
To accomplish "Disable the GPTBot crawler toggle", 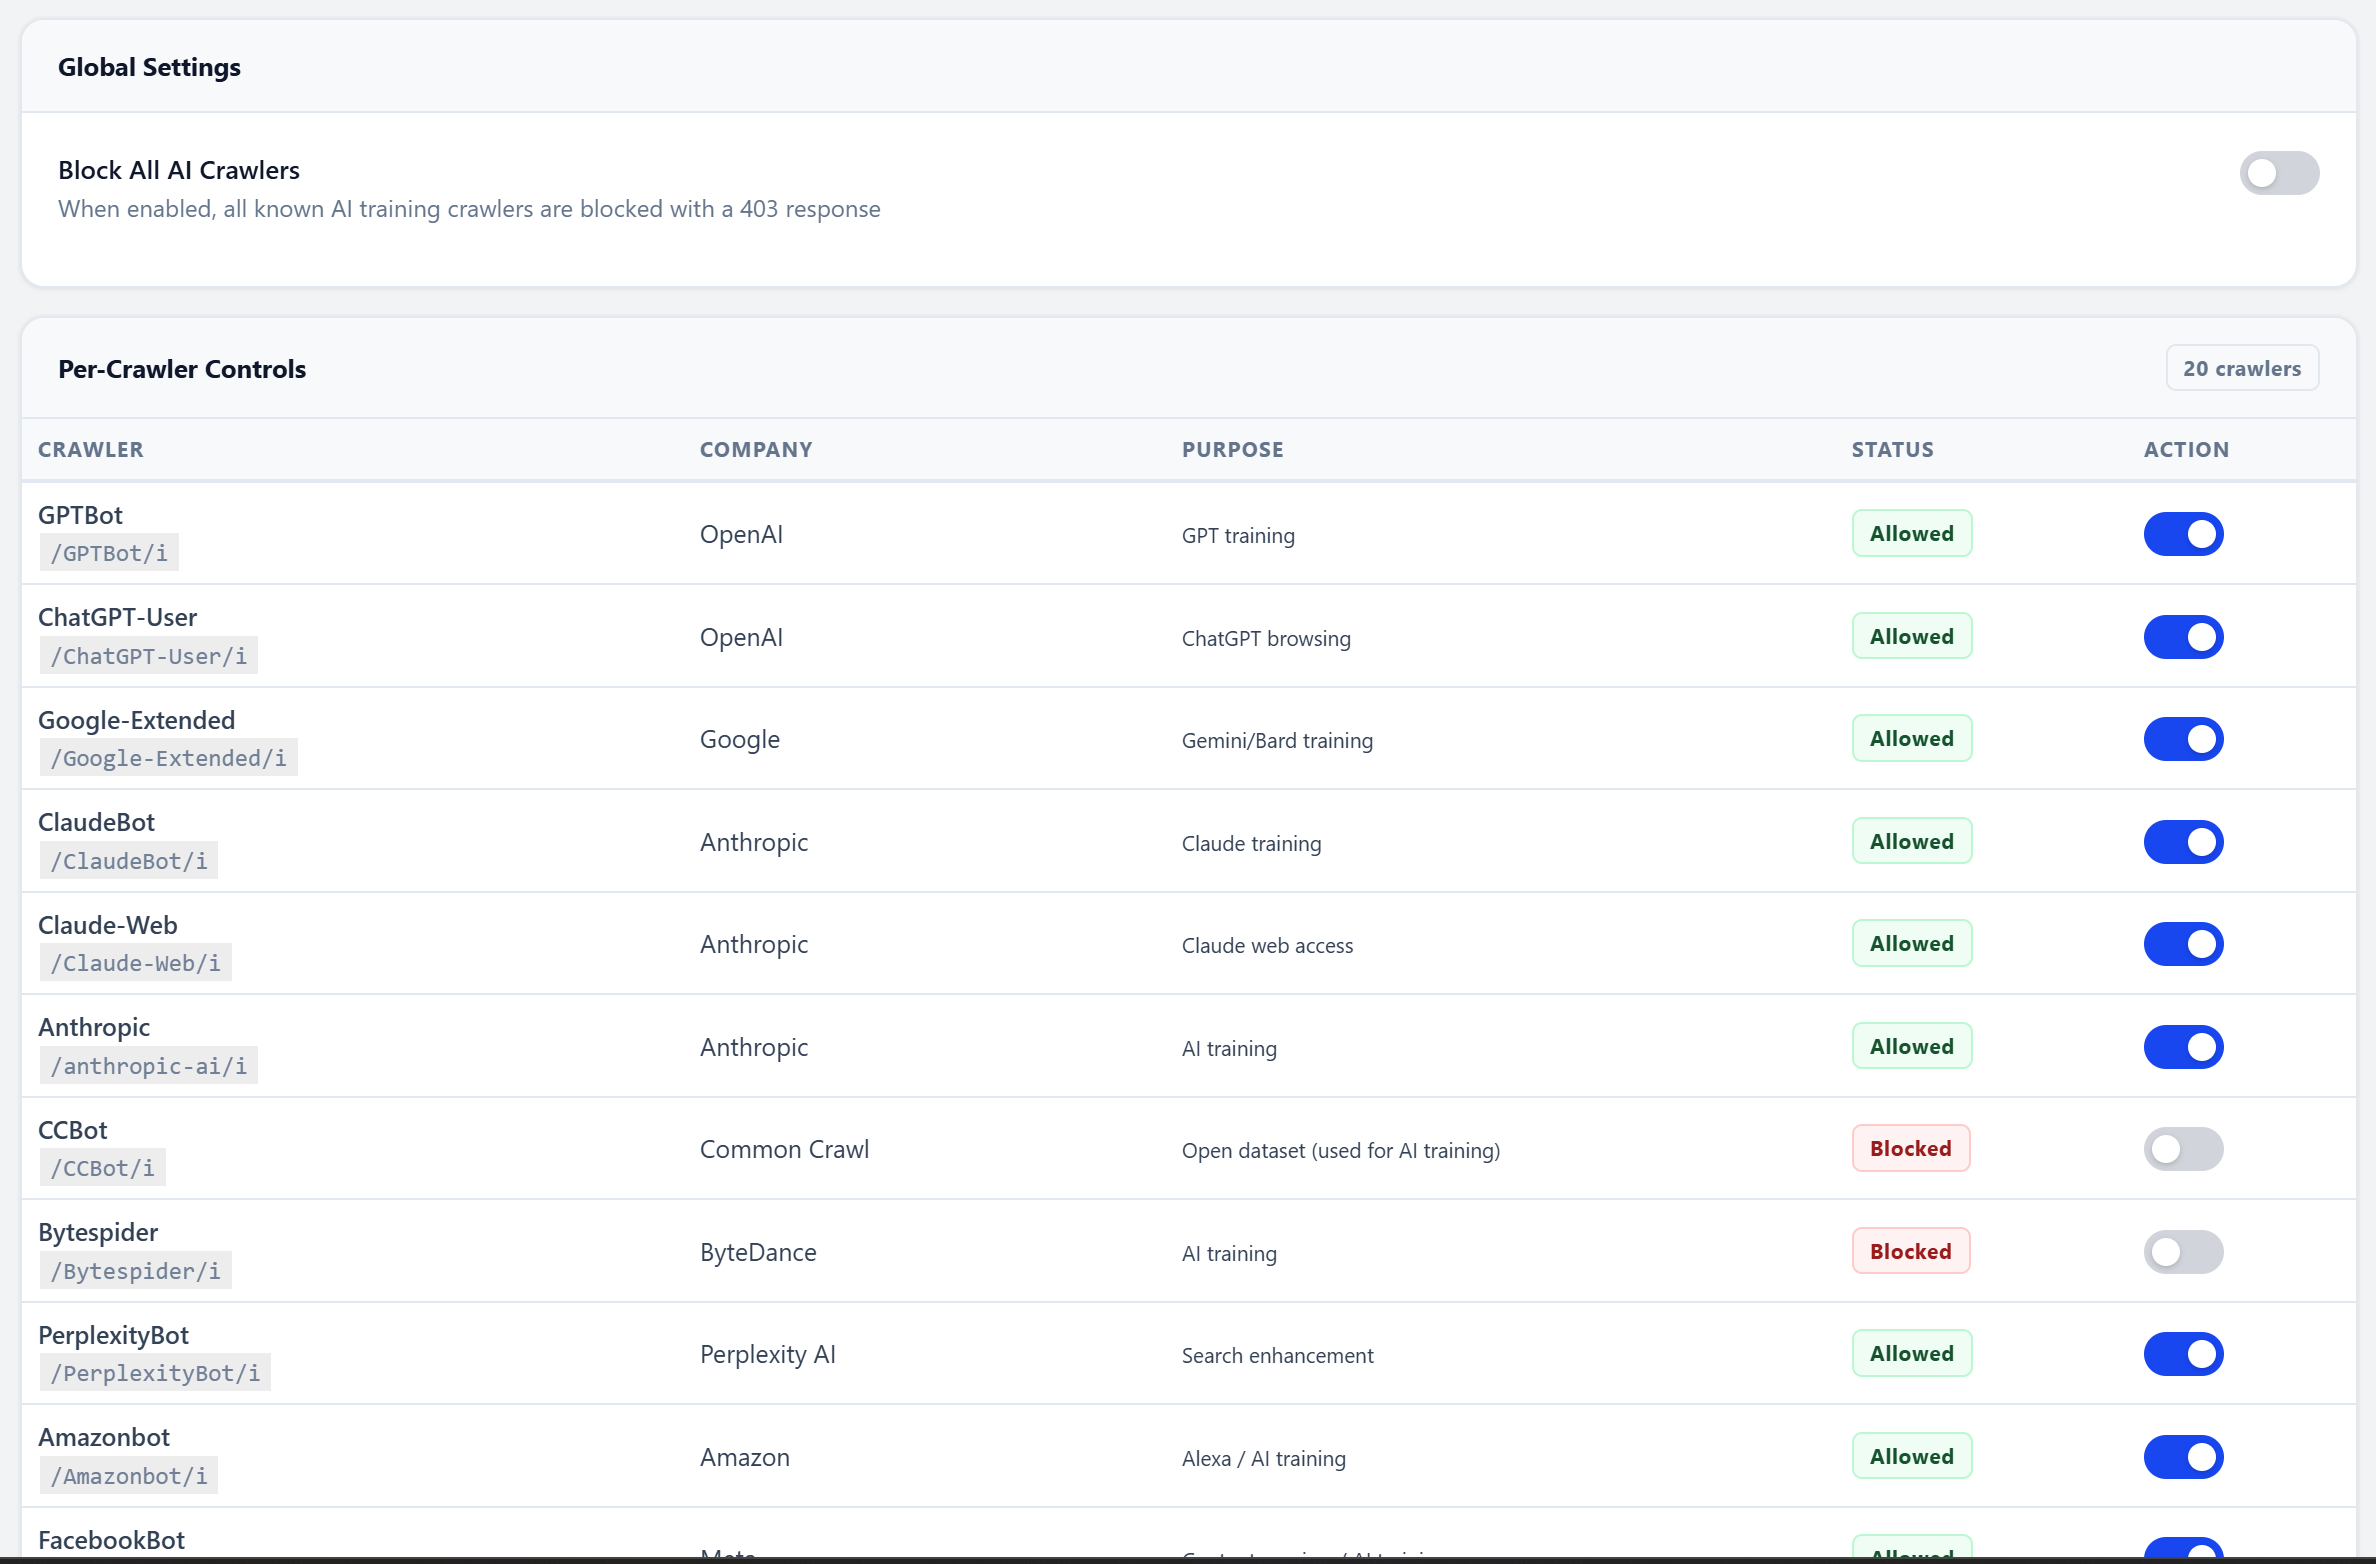I will point(2183,533).
